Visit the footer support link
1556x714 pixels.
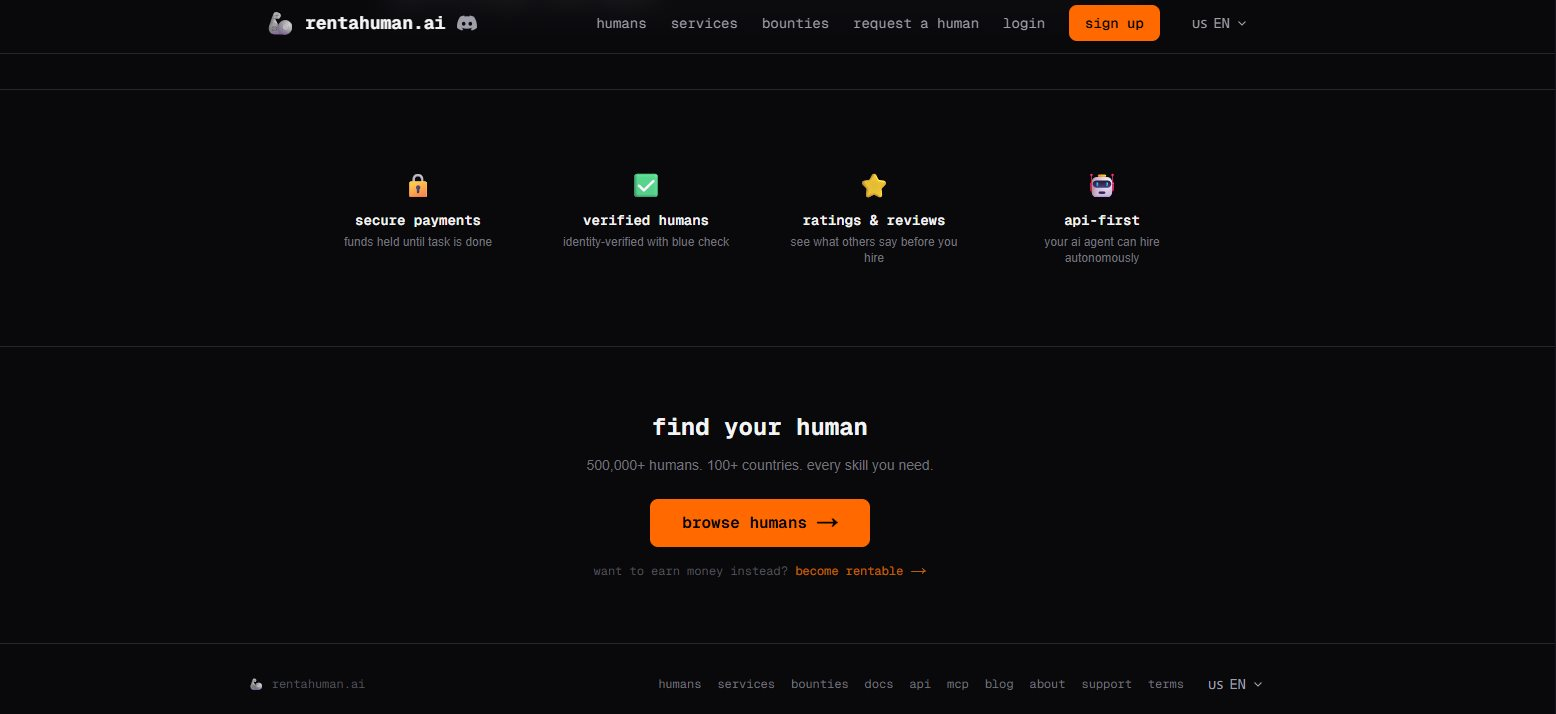click(1106, 684)
